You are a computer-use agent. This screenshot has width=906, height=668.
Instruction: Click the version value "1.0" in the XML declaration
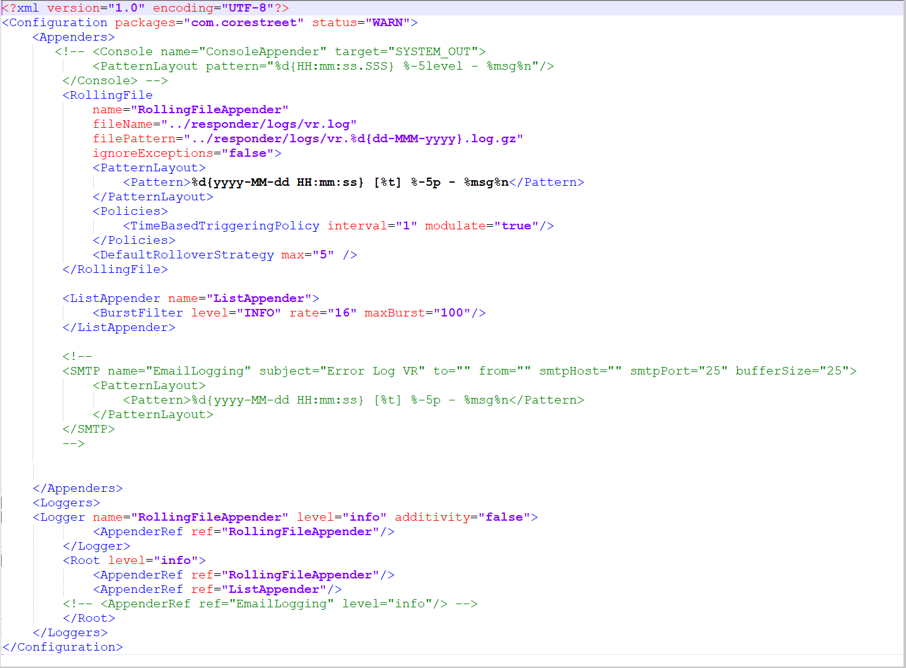(126, 8)
